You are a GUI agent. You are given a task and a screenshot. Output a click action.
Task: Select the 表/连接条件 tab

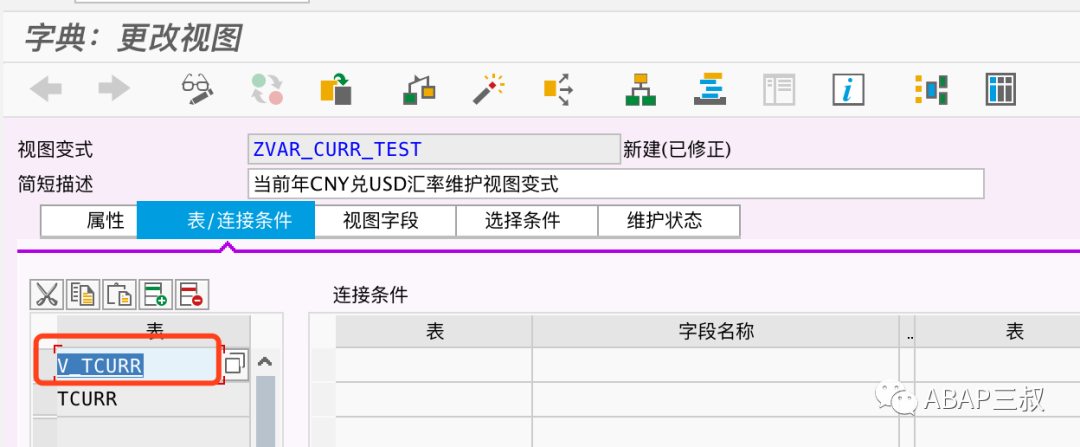point(226,220)
